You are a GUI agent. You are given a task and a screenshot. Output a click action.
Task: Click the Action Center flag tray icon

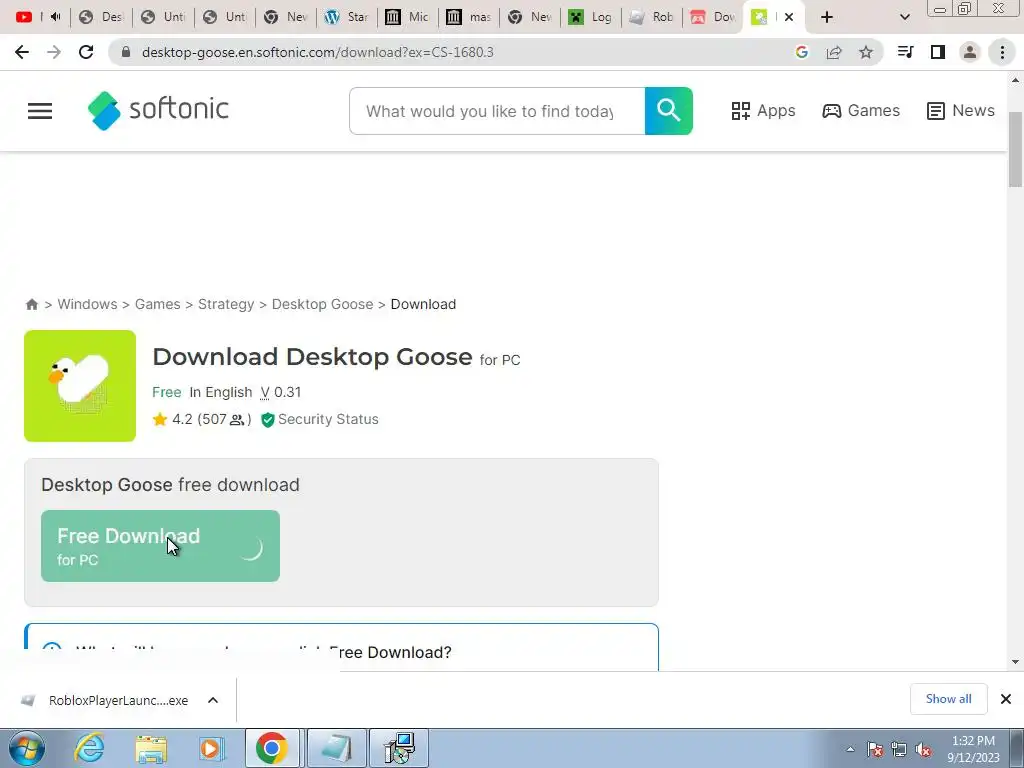(874, 750)
